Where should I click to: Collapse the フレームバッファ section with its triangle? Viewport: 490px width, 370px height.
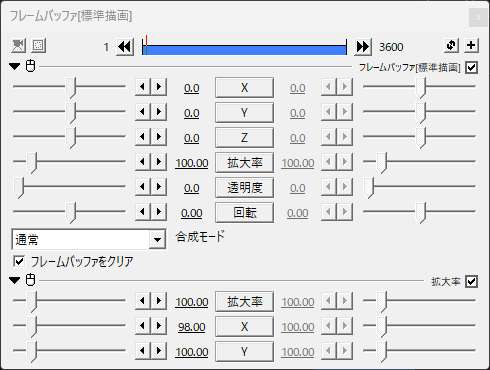click(15, 66)
